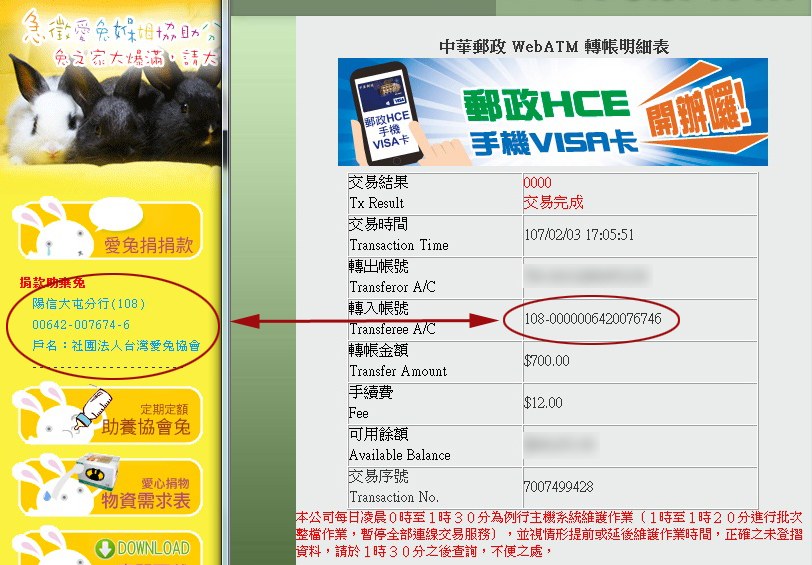The height and width of the screenshot is (565, 812).
Task: Click account number 00642-007674-6
Action: (x=81, y=325)
